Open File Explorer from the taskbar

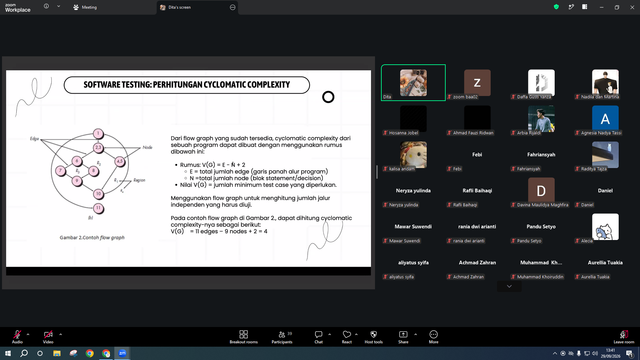click(57, 353)
